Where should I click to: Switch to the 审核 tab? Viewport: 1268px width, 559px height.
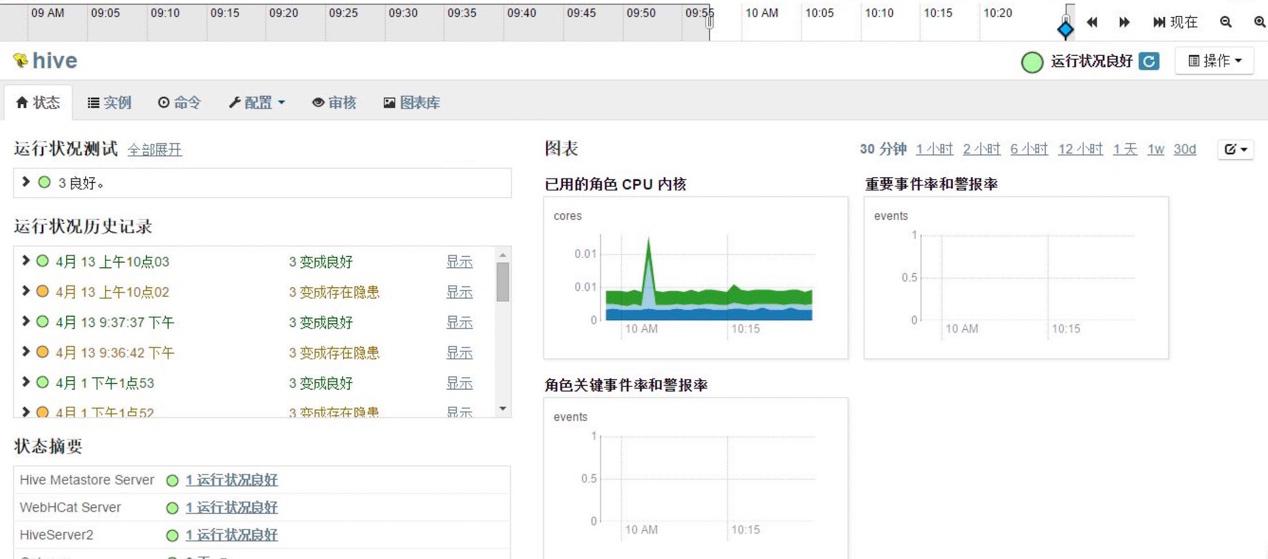[334, 102]
